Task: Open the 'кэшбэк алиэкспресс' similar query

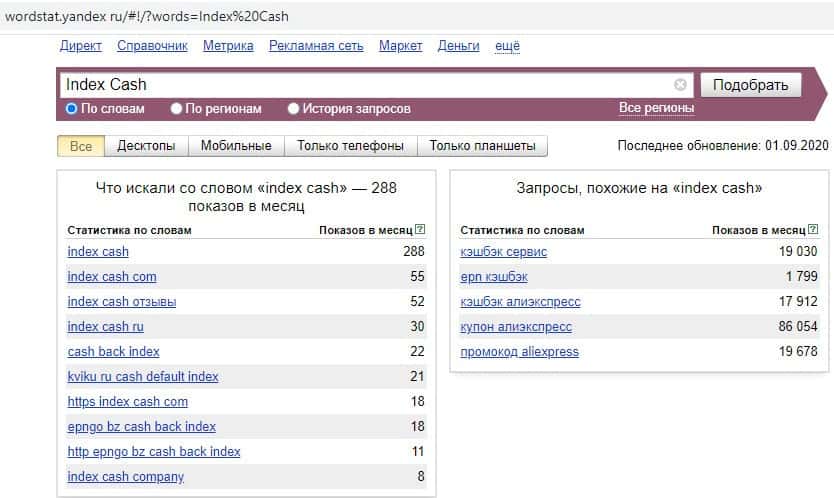Action: tap(520, 302)
